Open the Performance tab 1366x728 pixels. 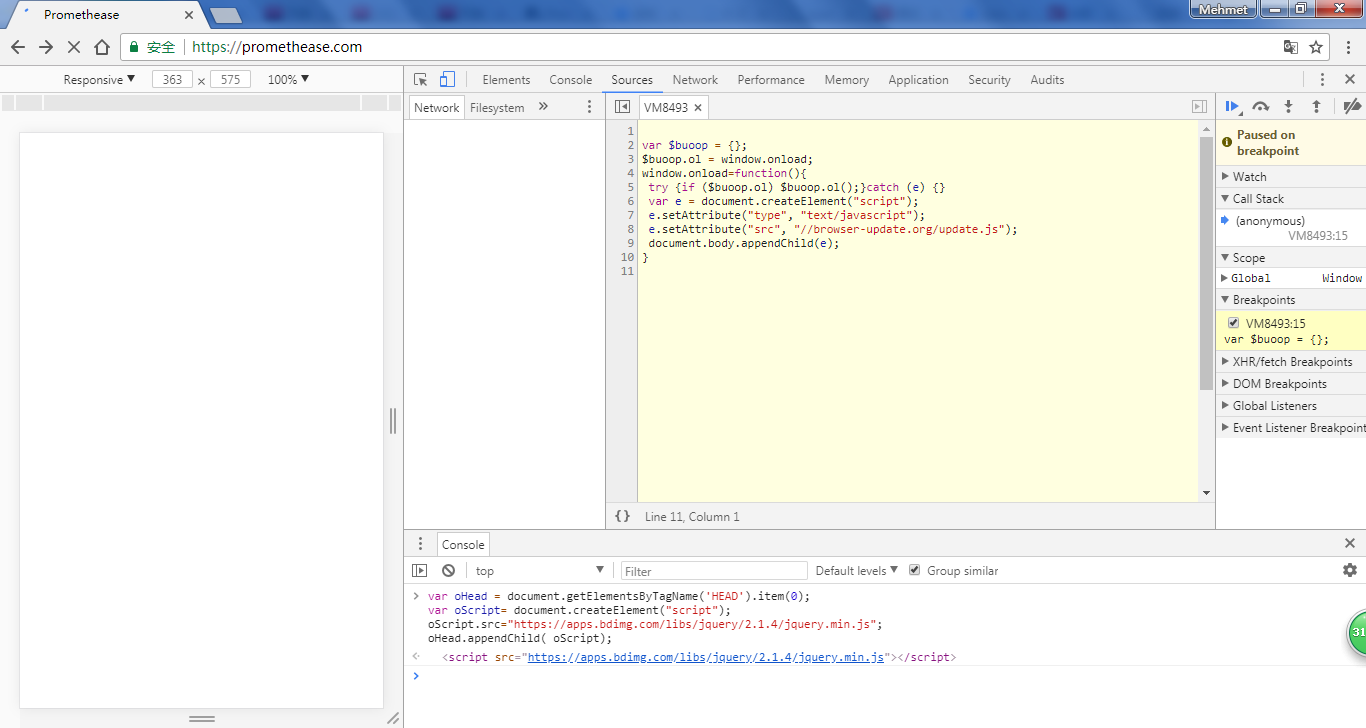(771, 80)
